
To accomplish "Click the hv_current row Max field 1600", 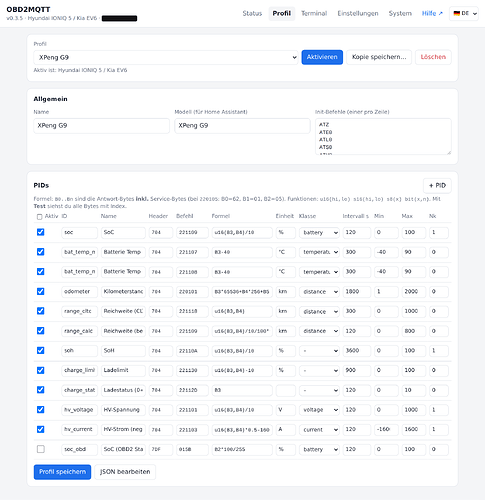I will 414,430.
